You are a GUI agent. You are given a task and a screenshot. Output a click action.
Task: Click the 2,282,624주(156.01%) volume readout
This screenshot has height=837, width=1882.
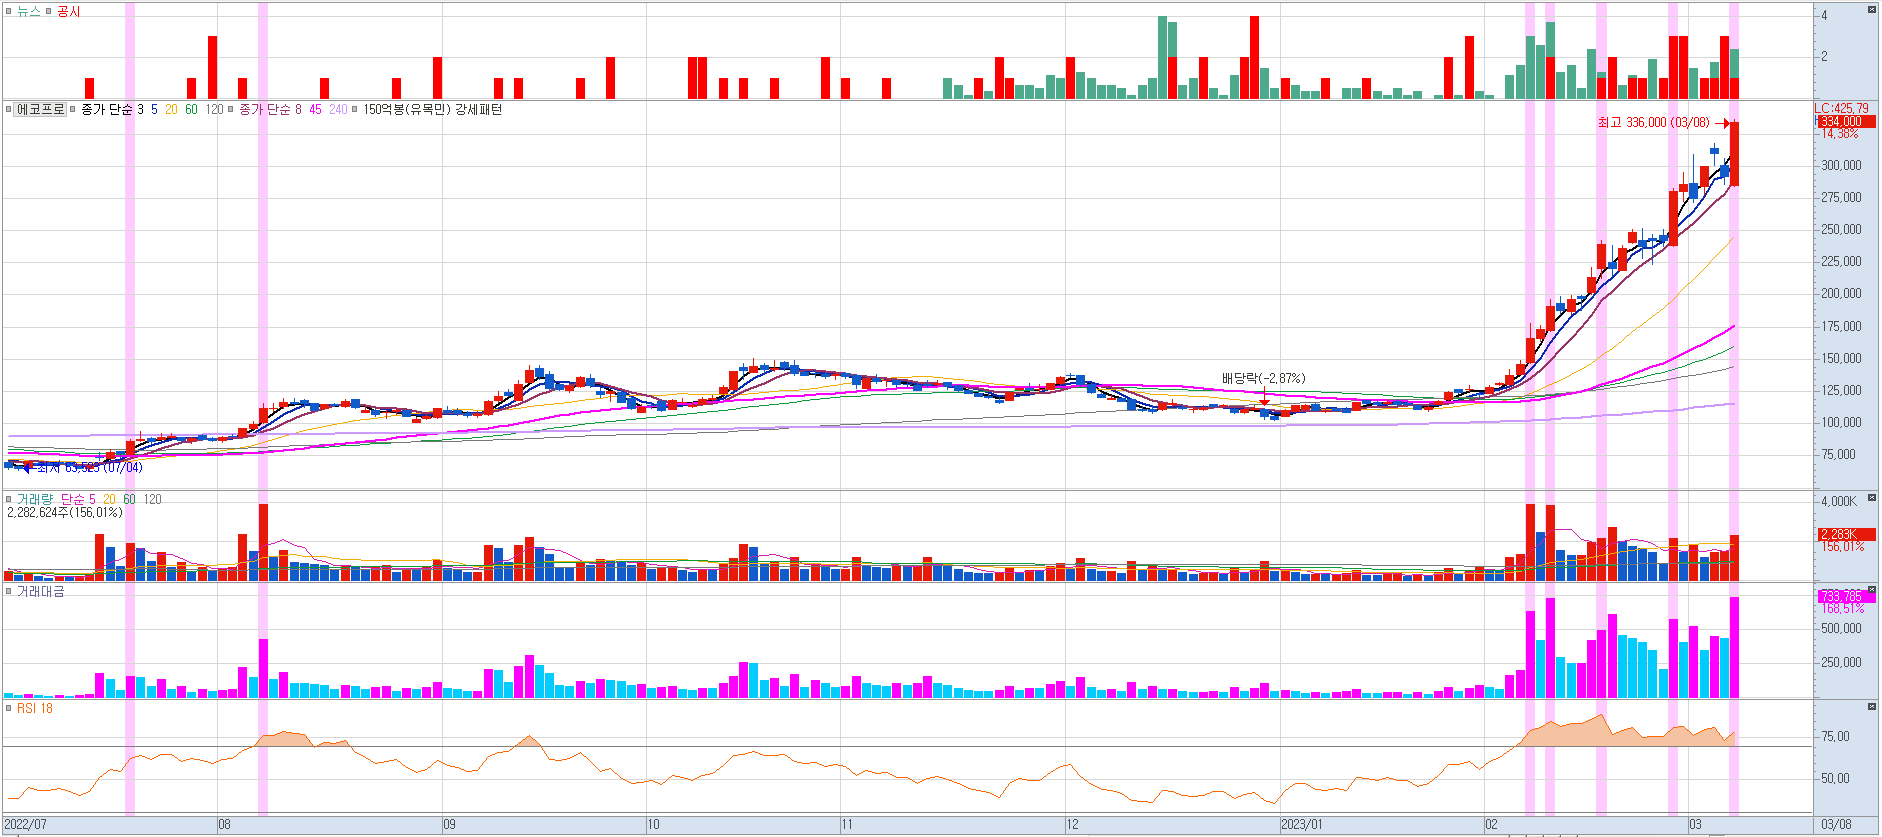coord(65,513)
